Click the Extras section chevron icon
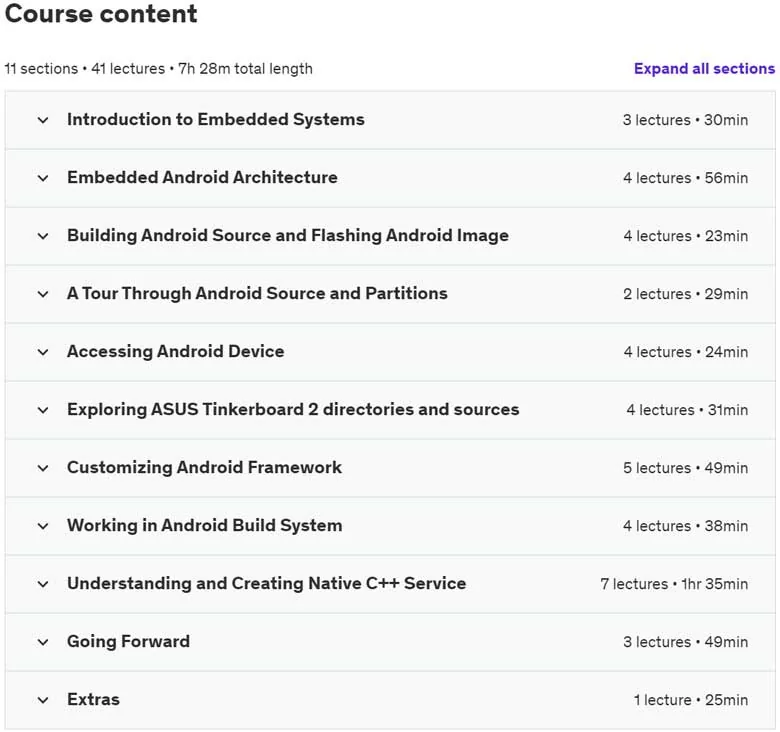This screenshot has height=732, width=780. click(x=43, y=700)
